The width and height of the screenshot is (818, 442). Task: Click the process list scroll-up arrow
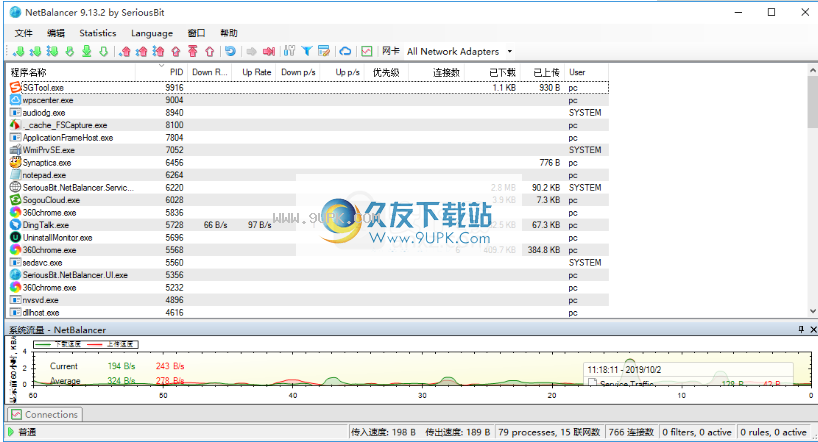[x=813, y=70]
